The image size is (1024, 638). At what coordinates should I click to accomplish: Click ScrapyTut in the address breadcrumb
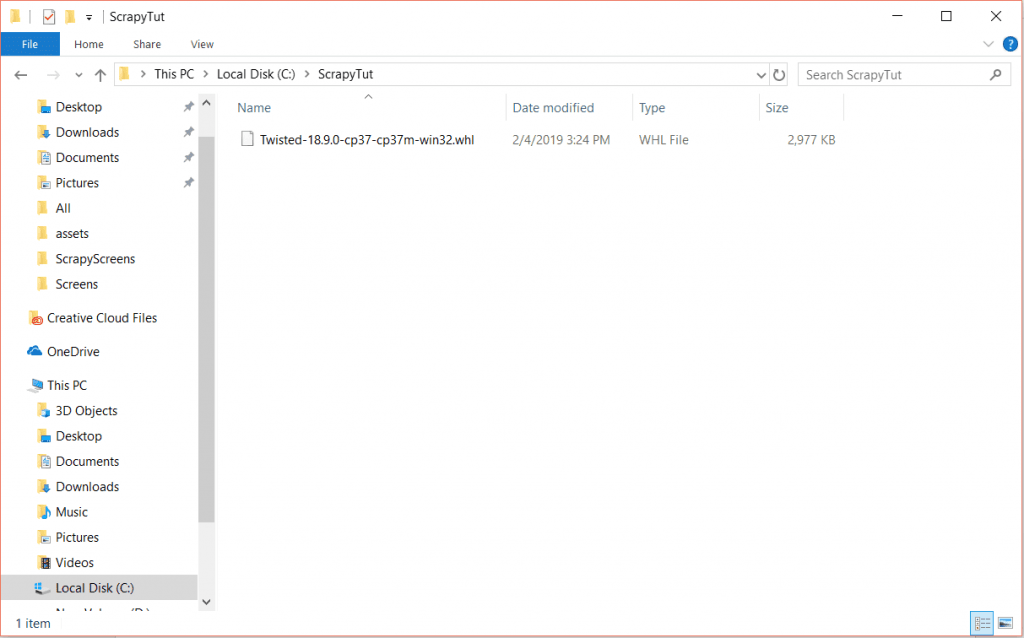[345, 74]
